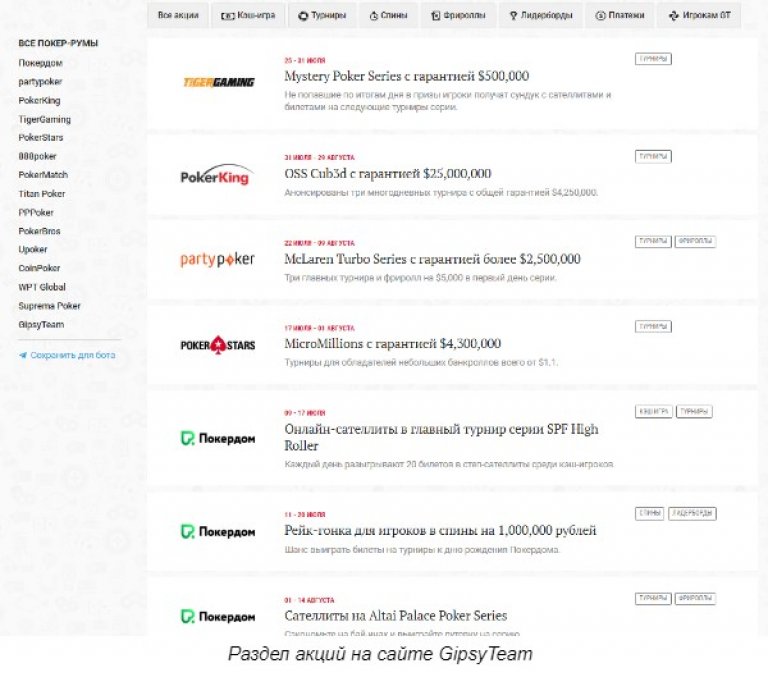Open WPT Global in the rooms list
The height and width of the screenshot is (677, 768).
click(42, 287)
